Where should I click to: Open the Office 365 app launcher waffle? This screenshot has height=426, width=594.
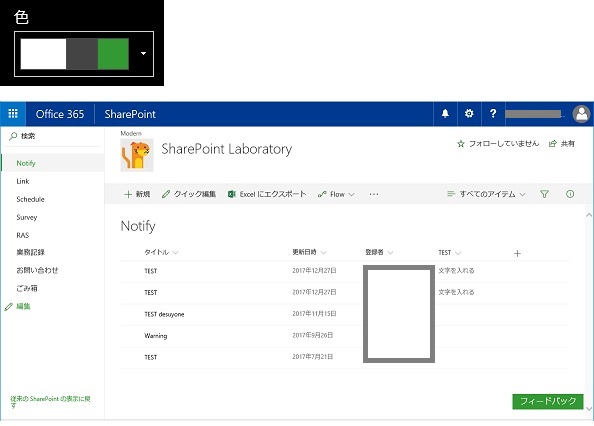coord(13,114)
